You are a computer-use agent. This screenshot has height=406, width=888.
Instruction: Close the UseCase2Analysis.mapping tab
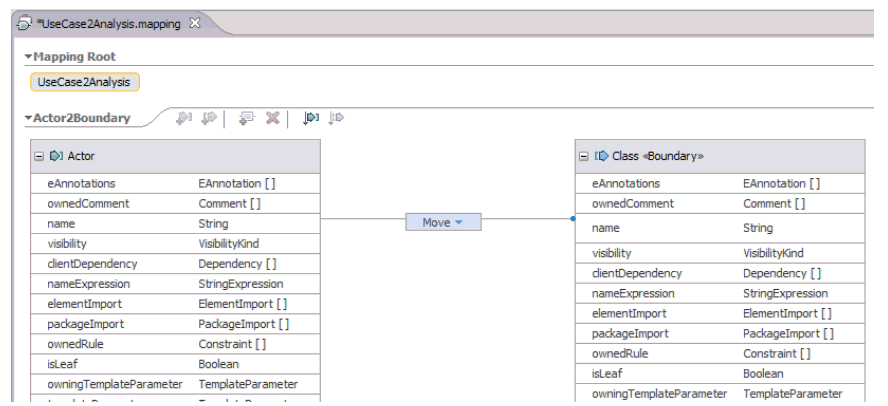195,23
